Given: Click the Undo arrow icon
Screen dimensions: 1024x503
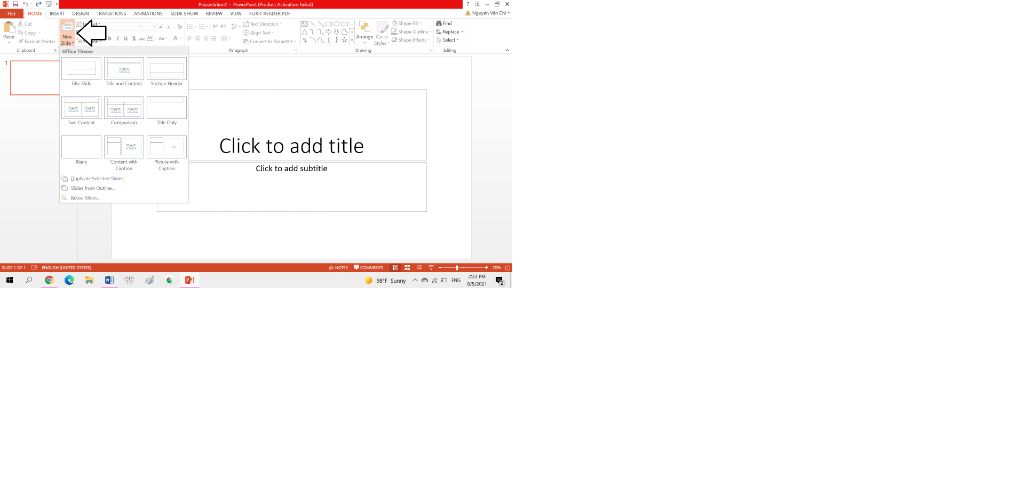Looking at the screenshot, I should click(25, 4).
